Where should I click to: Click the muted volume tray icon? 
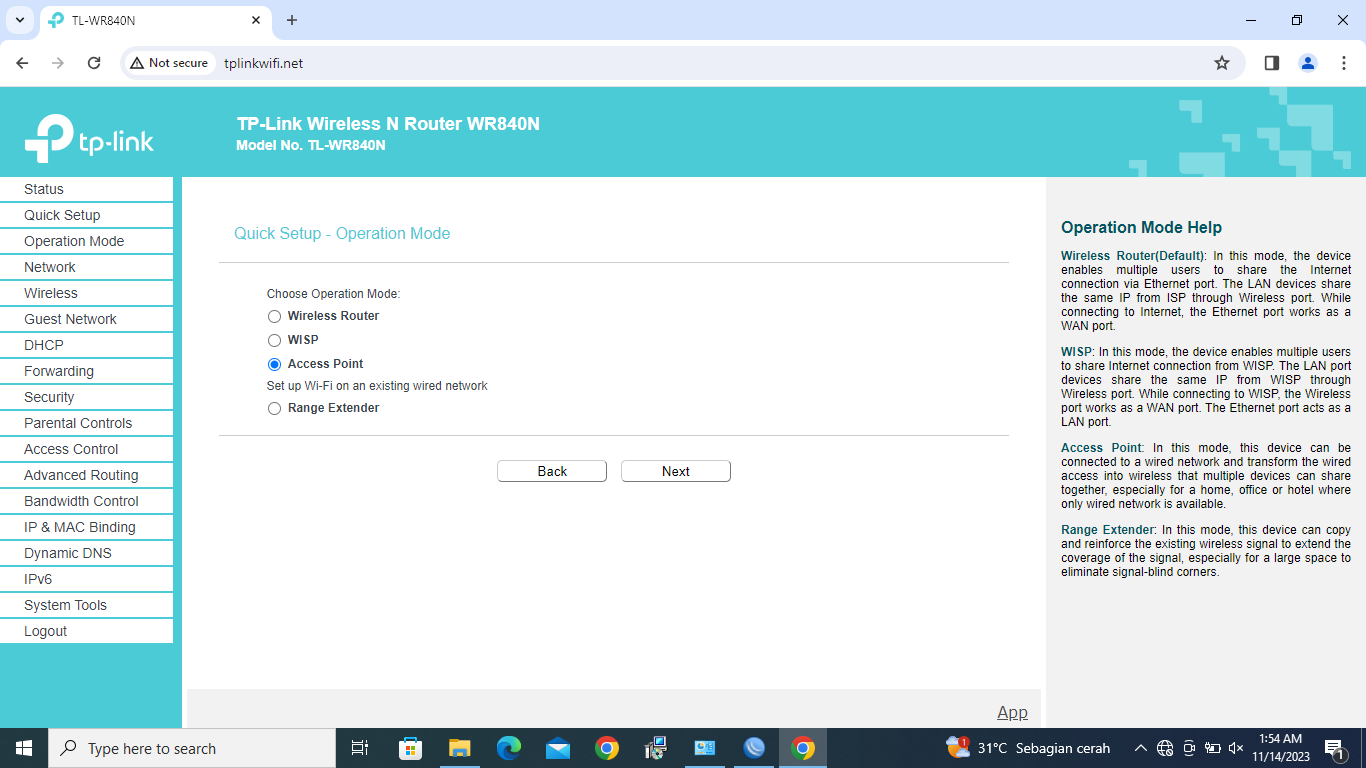pyautogui.click(x=1236, y=748)
